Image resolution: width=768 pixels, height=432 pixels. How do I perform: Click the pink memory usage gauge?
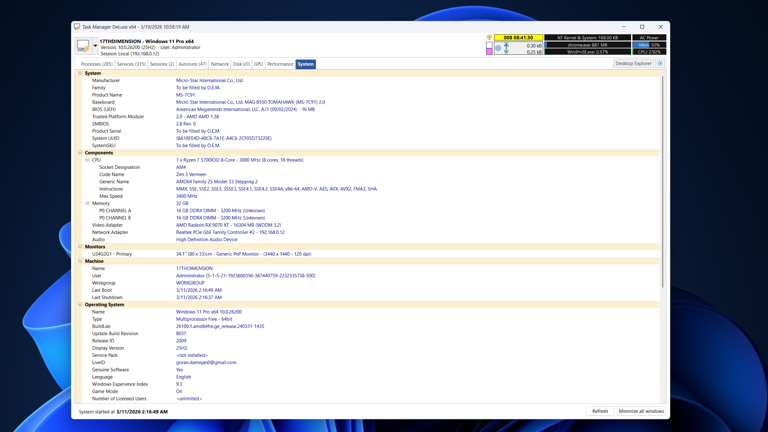click(489, 48)
